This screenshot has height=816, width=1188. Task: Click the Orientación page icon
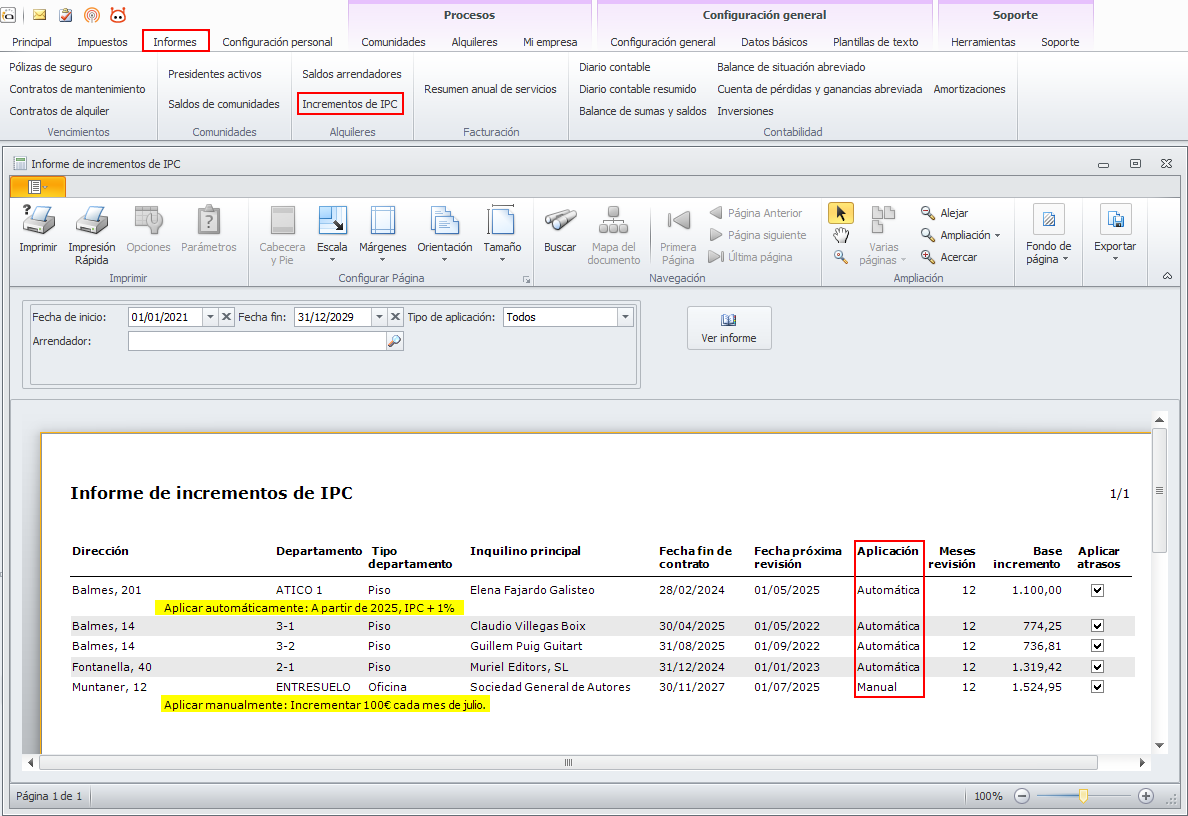444,221
